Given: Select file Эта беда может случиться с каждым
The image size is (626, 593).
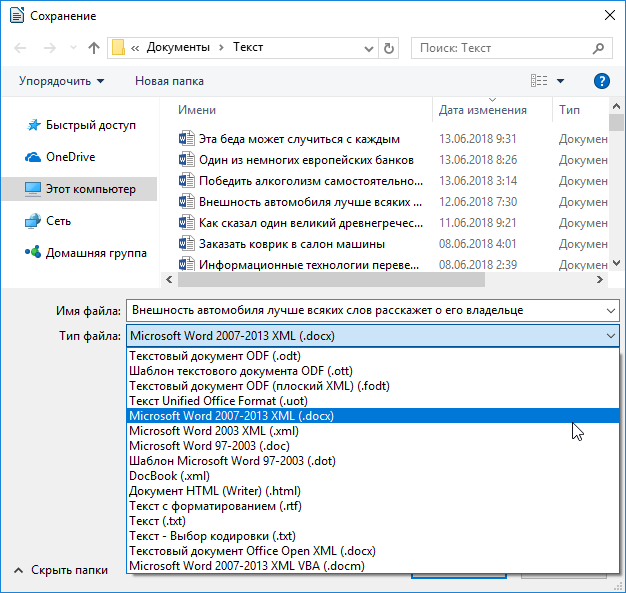Looking at the screenshot, I should (x=299, y=139).
